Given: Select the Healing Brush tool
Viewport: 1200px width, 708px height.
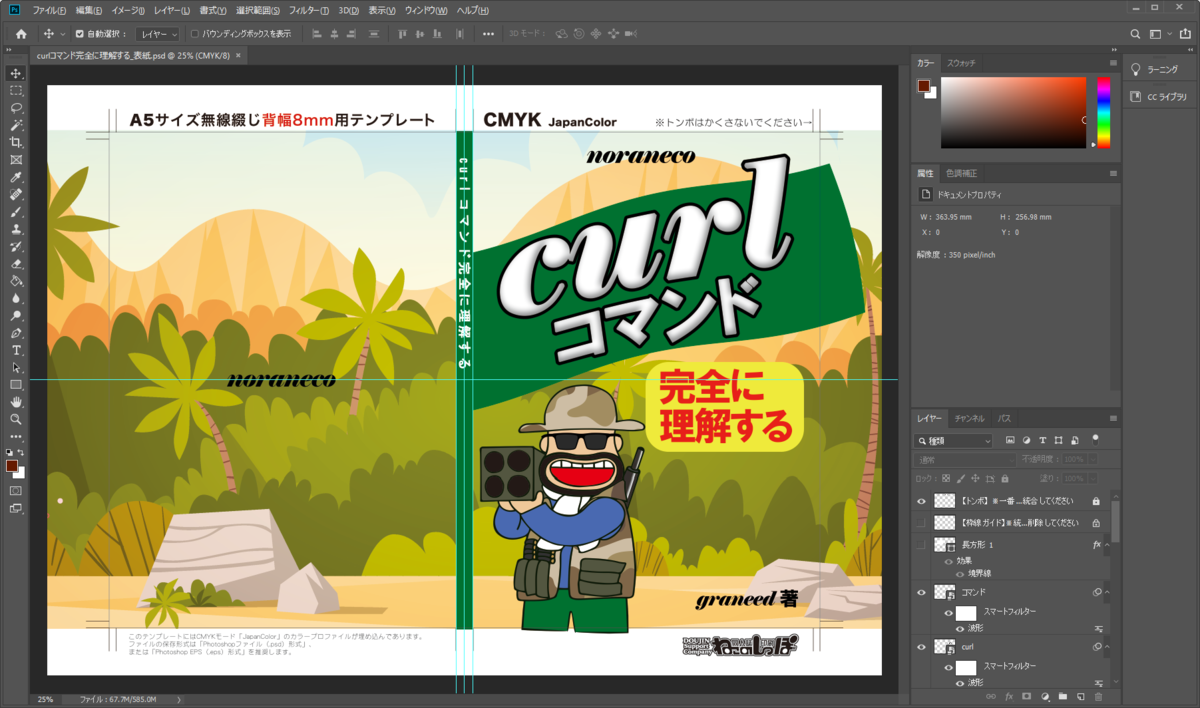Looking at the screenshot, I should 16,194.
